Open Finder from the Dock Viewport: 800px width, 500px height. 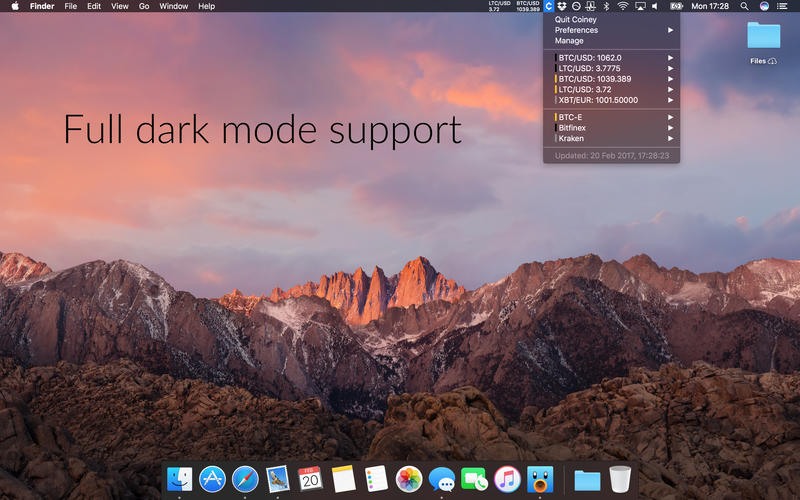click(x=180, y=479)
